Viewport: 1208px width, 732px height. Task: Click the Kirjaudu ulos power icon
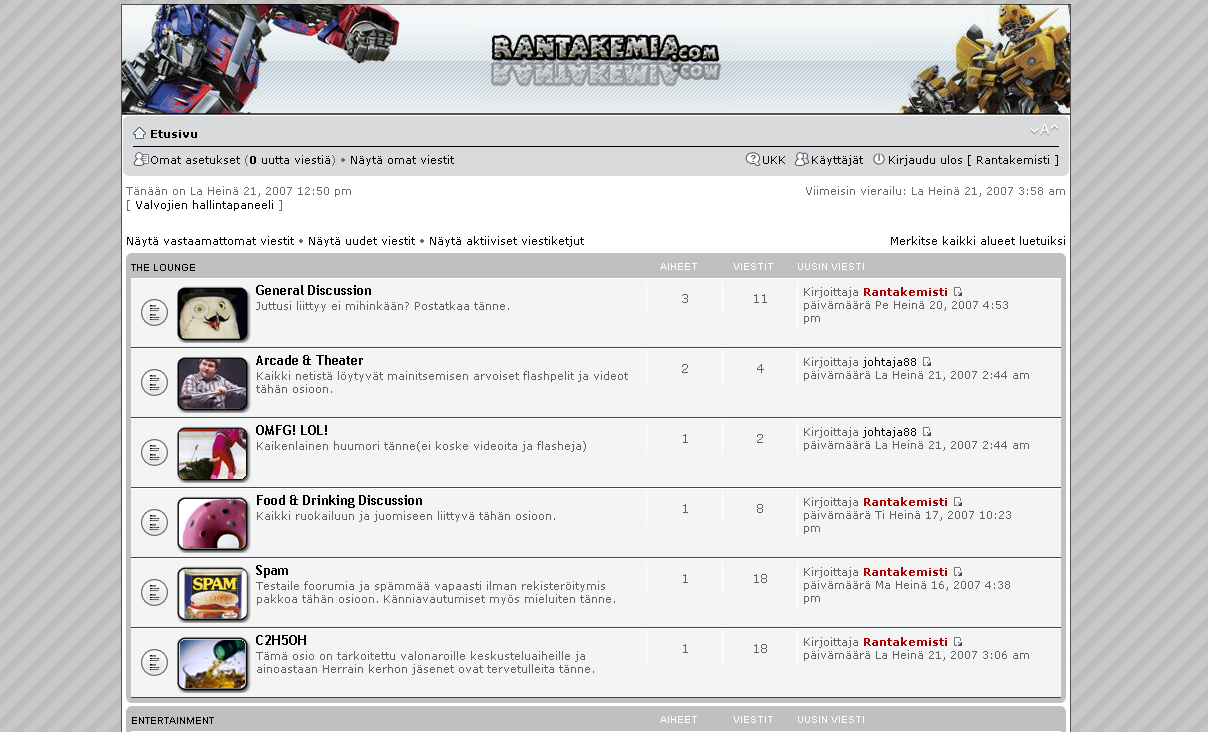pyautogui.click(x=879, y=160)
